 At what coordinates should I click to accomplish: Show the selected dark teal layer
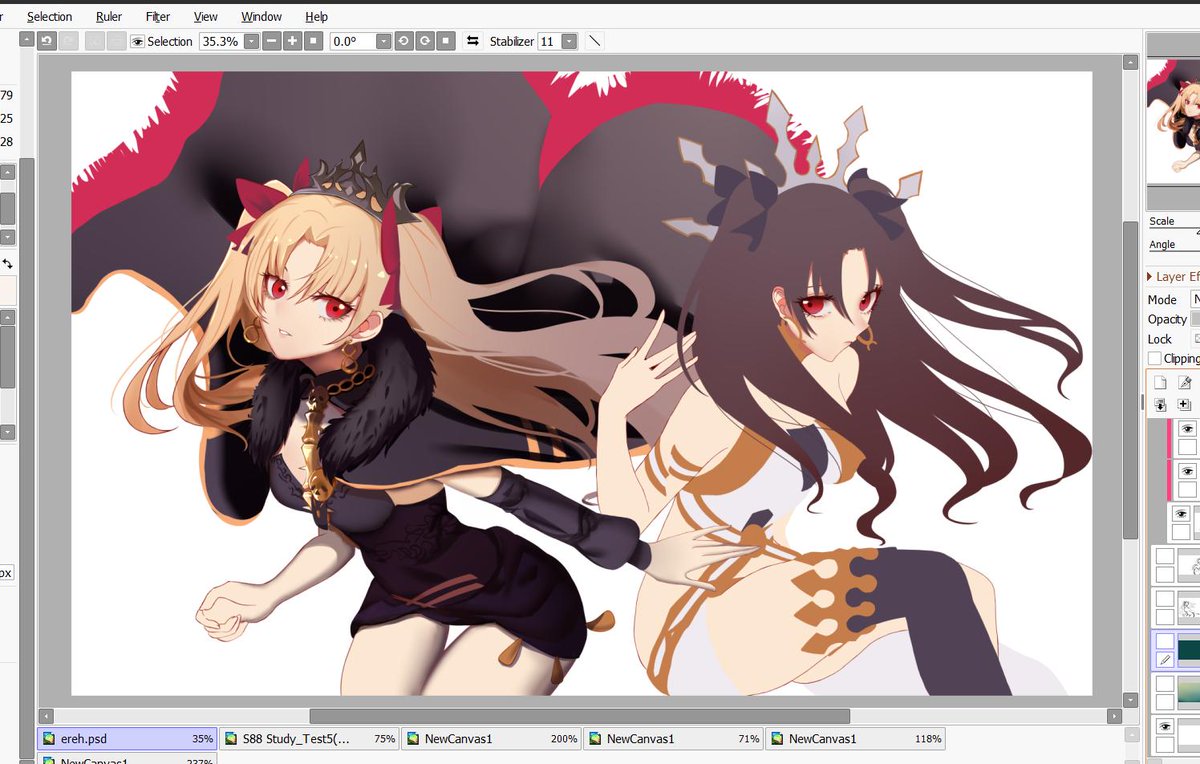click(x=1165, y=641)
